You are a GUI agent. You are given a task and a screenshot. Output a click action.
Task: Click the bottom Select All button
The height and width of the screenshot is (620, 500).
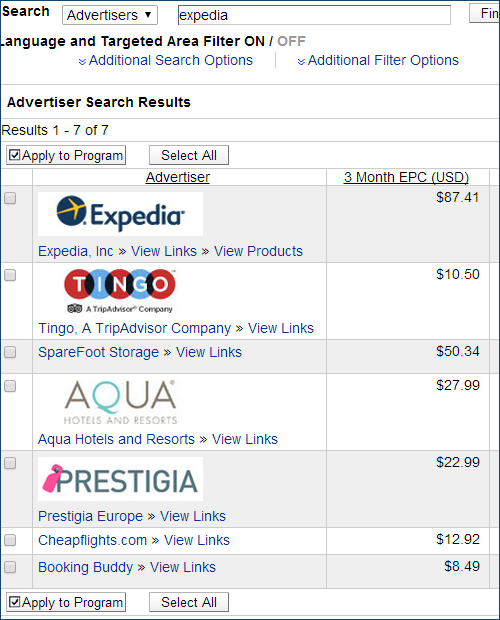pos(189,602)
